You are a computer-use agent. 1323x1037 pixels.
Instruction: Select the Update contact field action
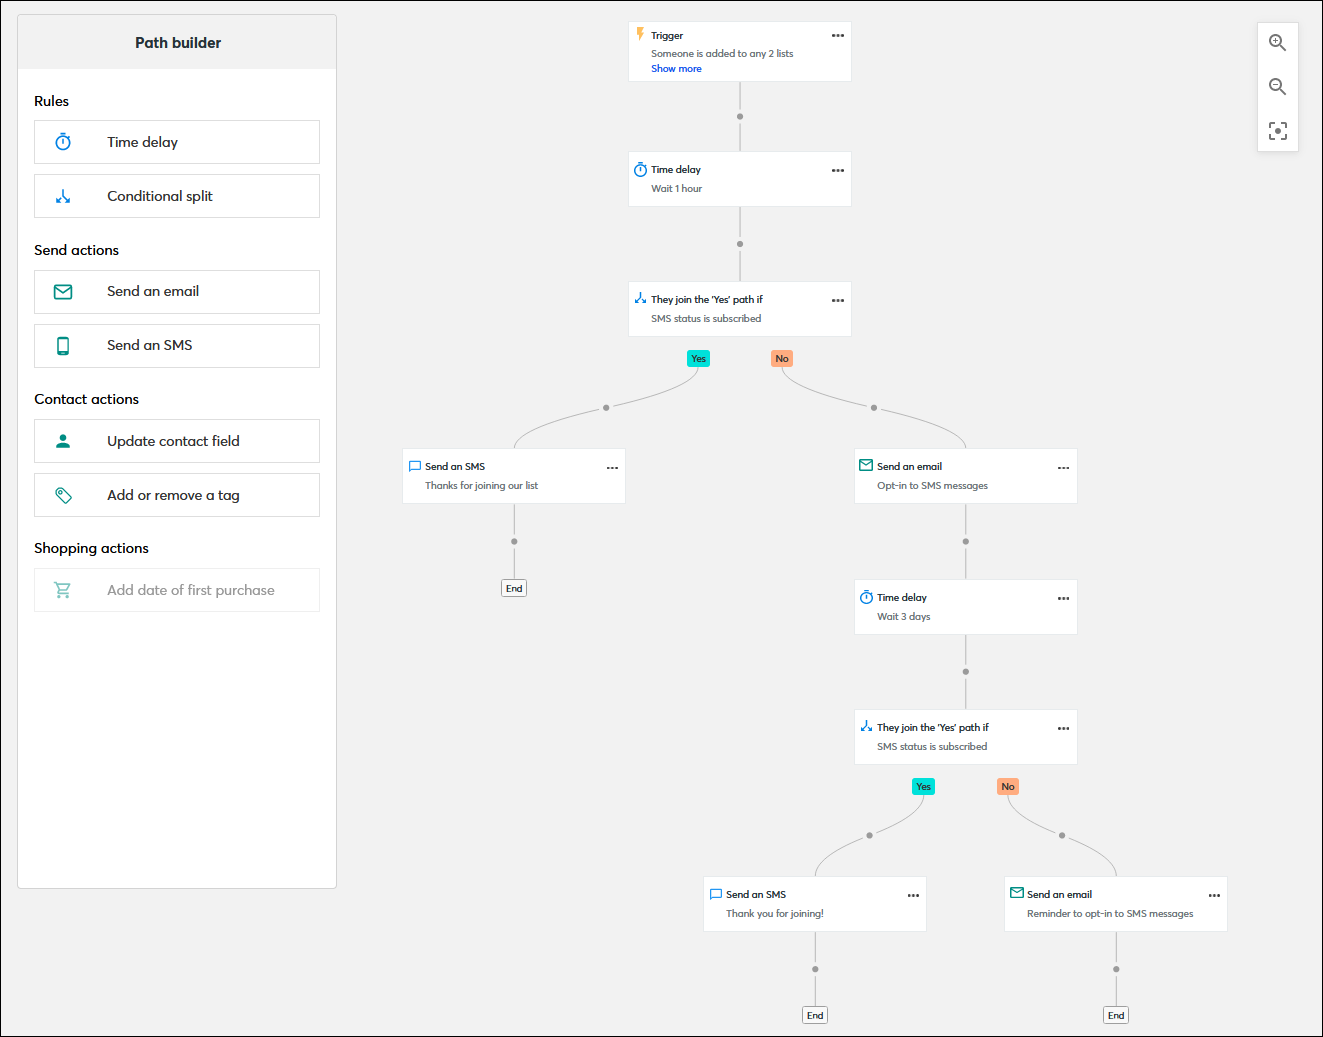[177, 441]
